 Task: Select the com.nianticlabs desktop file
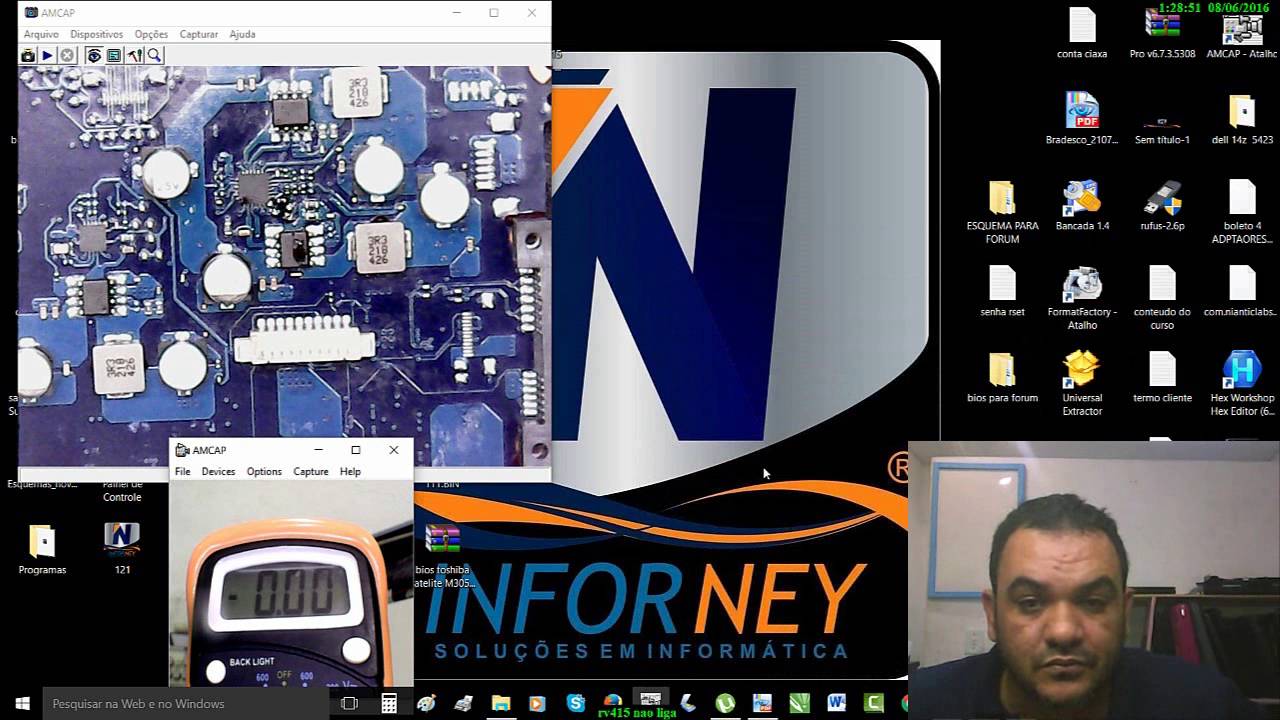click(x=1242, y=291)
